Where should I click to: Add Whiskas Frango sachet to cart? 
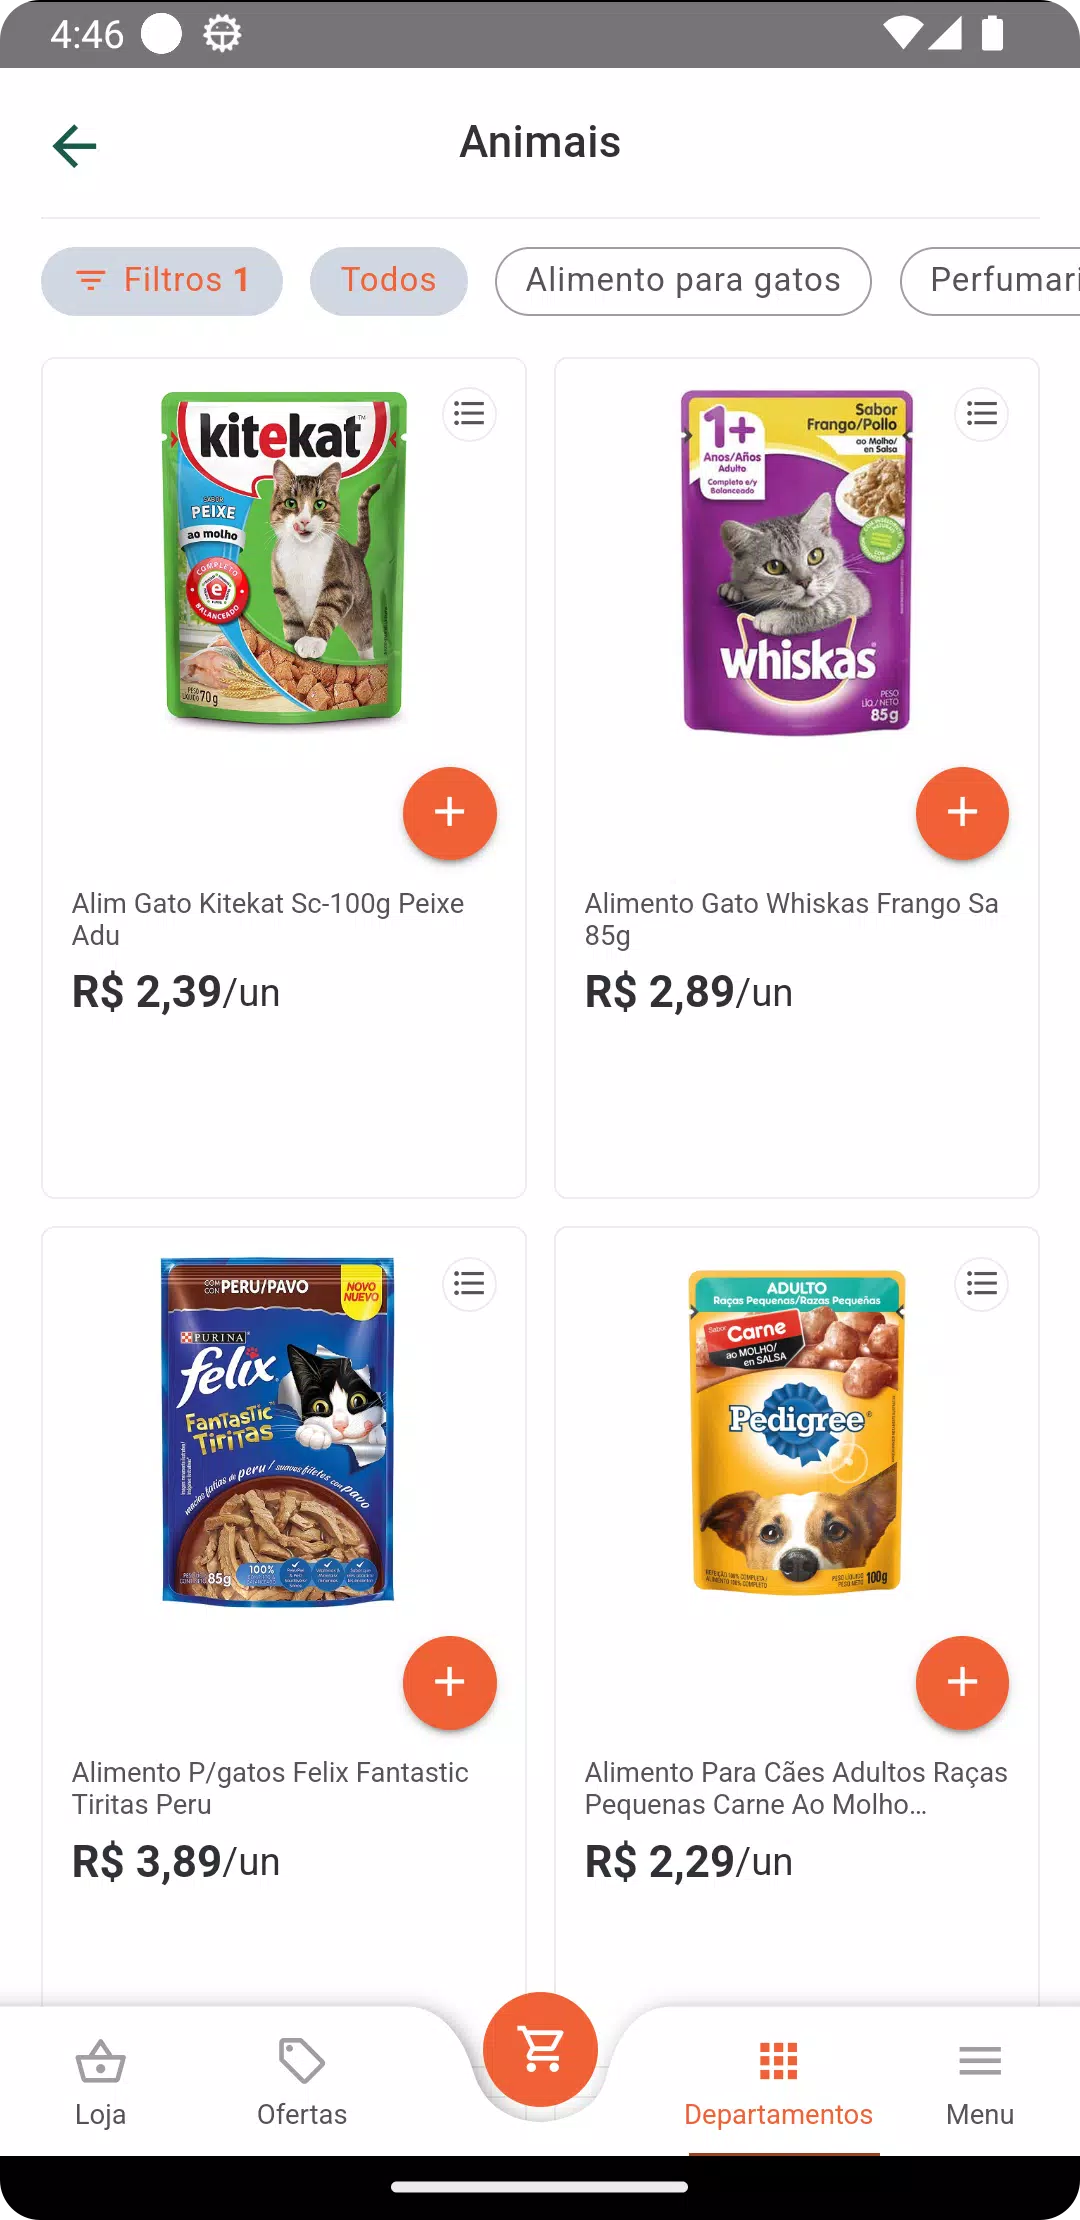pyautogui.click(x=962, y=812)
